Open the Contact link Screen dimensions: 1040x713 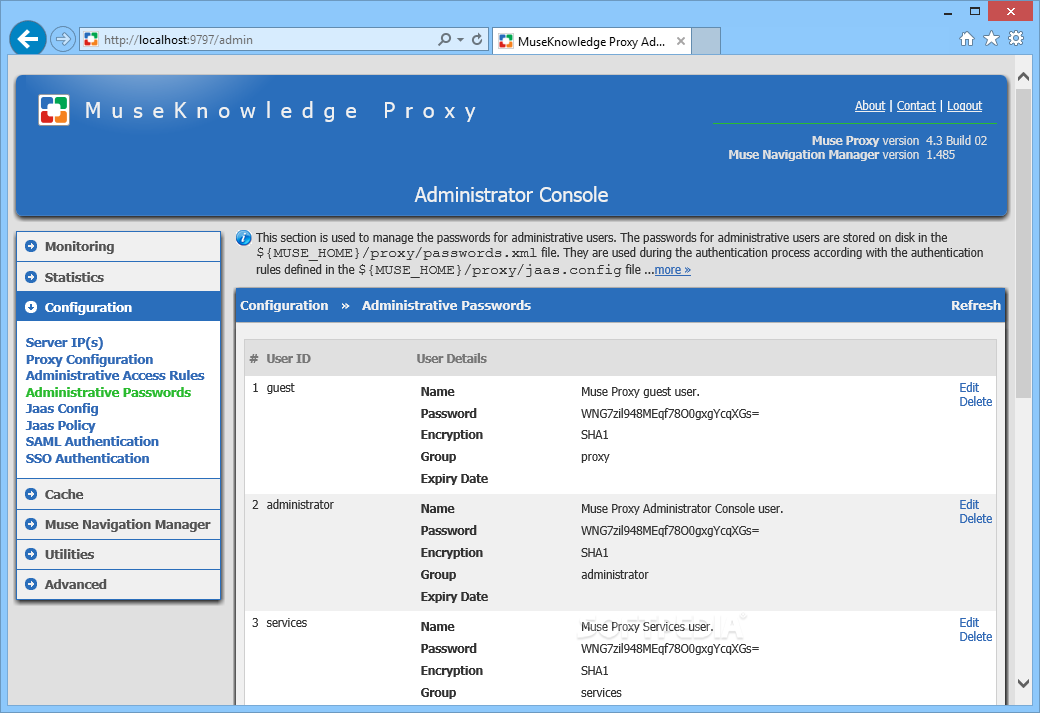[x=916, y=105]
